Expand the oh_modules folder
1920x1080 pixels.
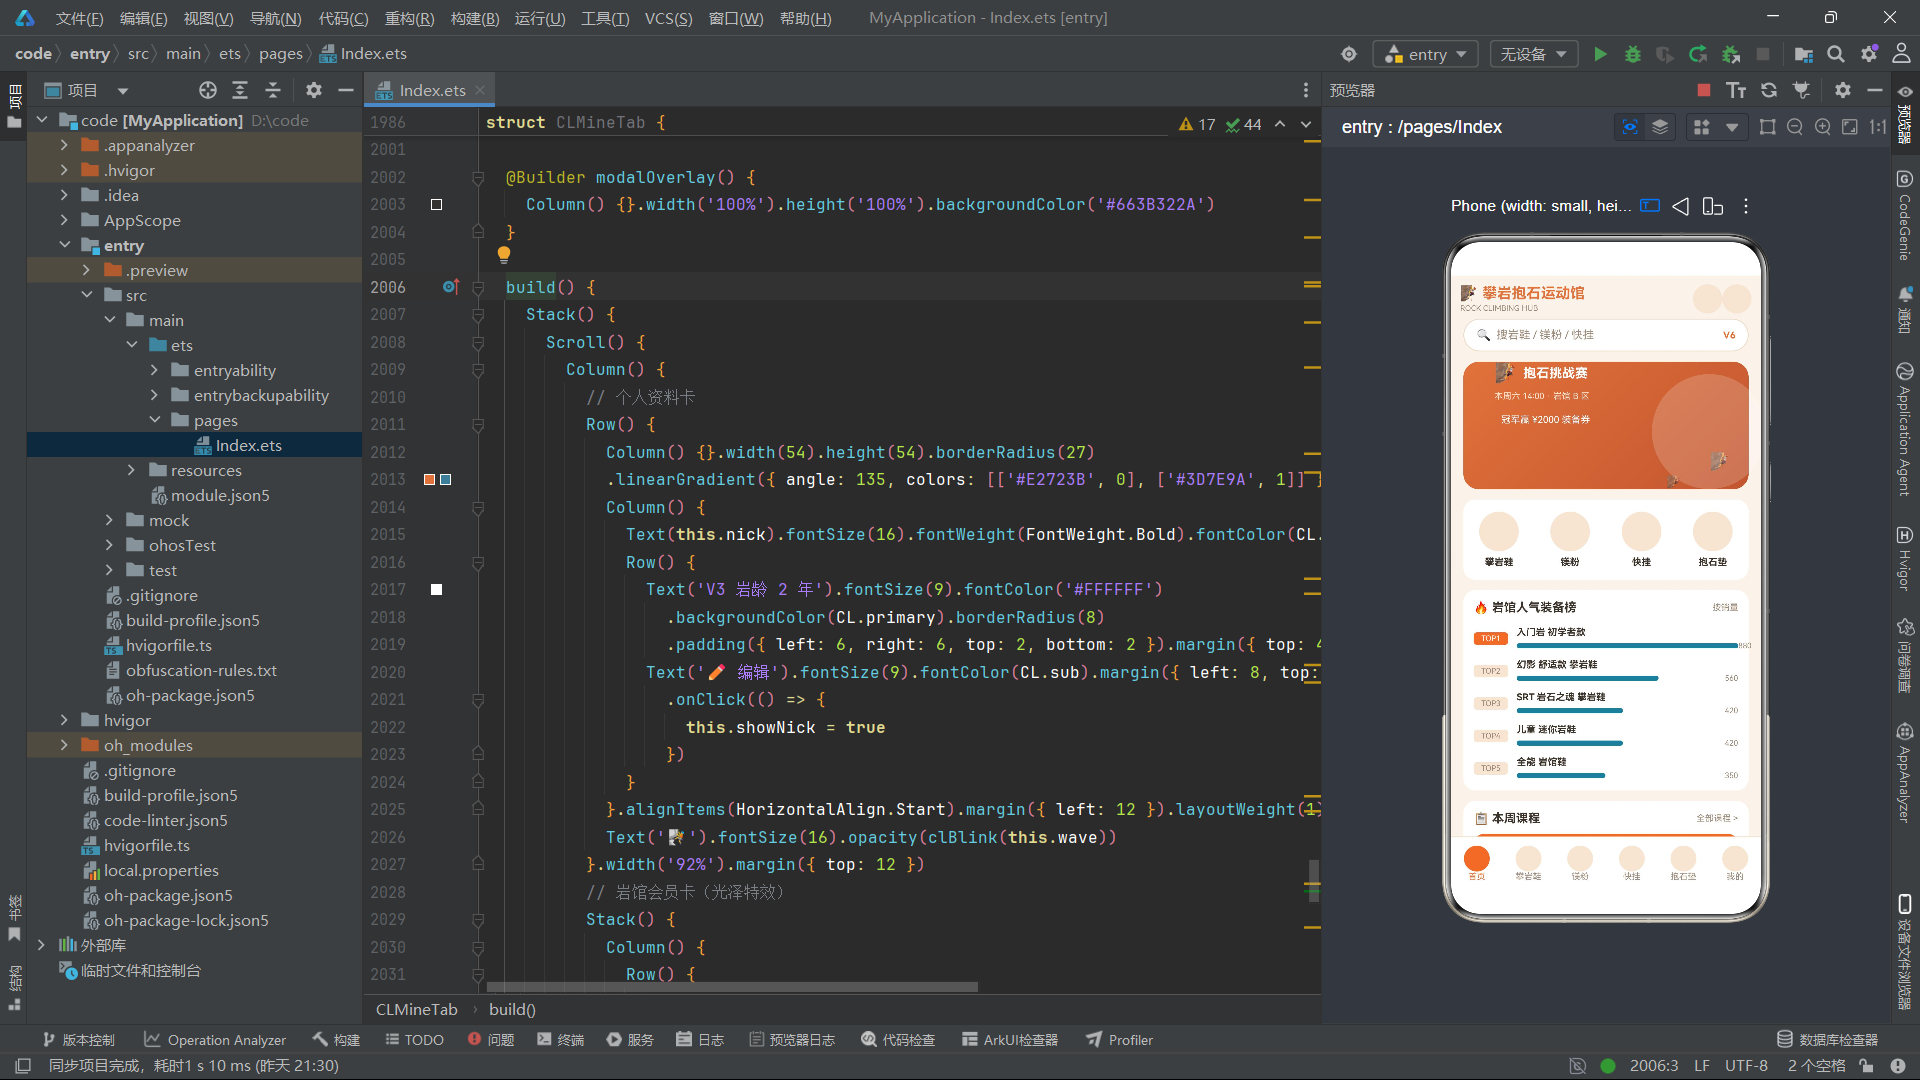(64, 745)
